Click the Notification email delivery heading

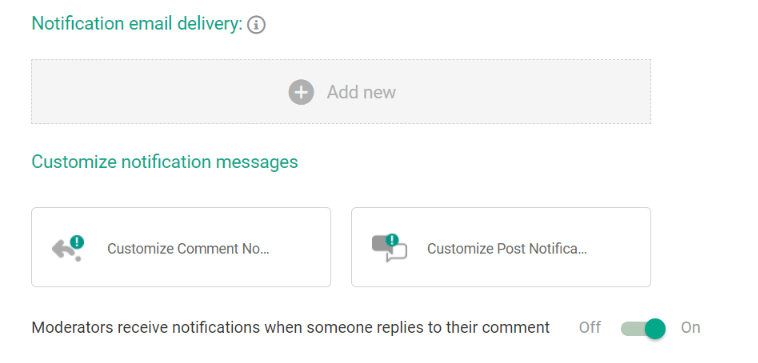(137, 24)
